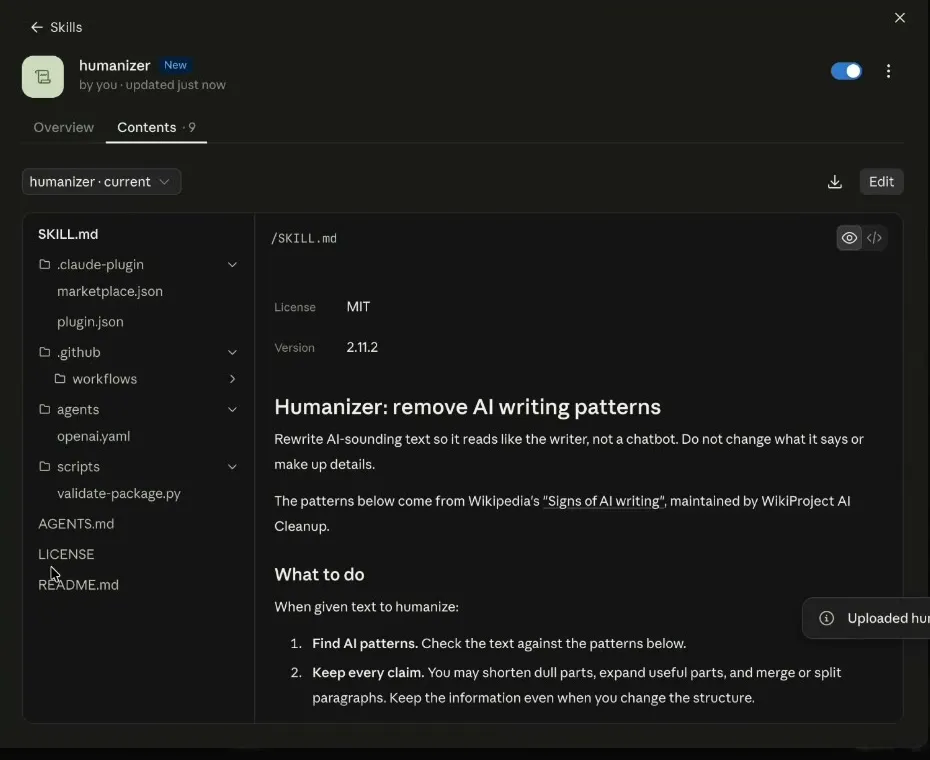Collapse the agents folder chevron
The image size is (930, 760).
point(232,409)
